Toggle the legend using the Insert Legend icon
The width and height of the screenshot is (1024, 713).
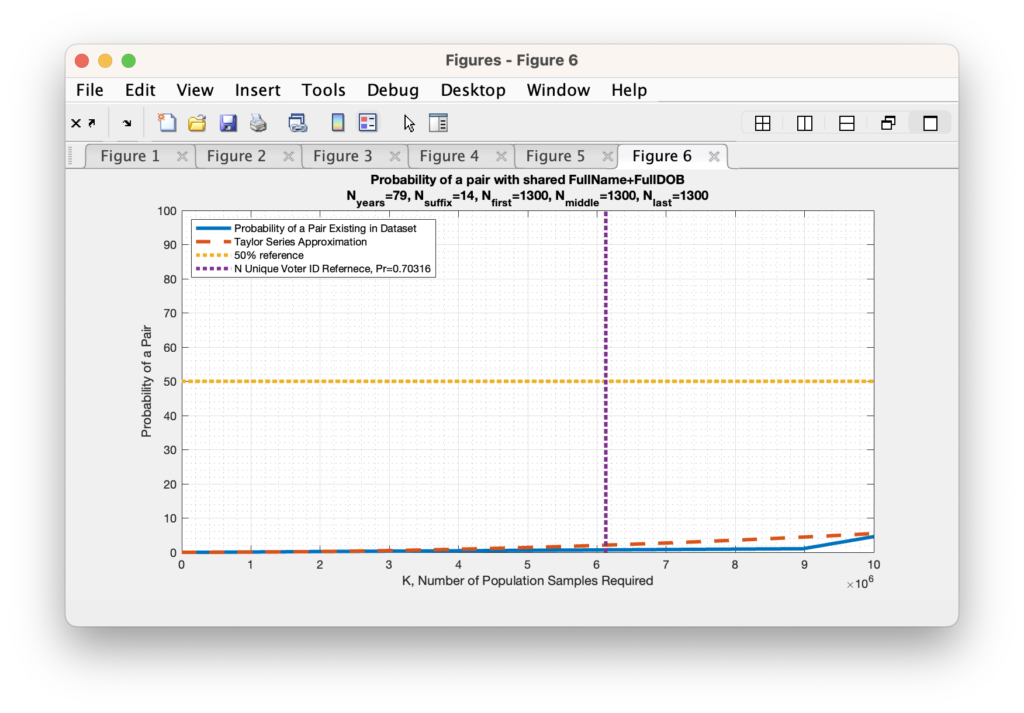pyautogui.click(x=368, y=123)
